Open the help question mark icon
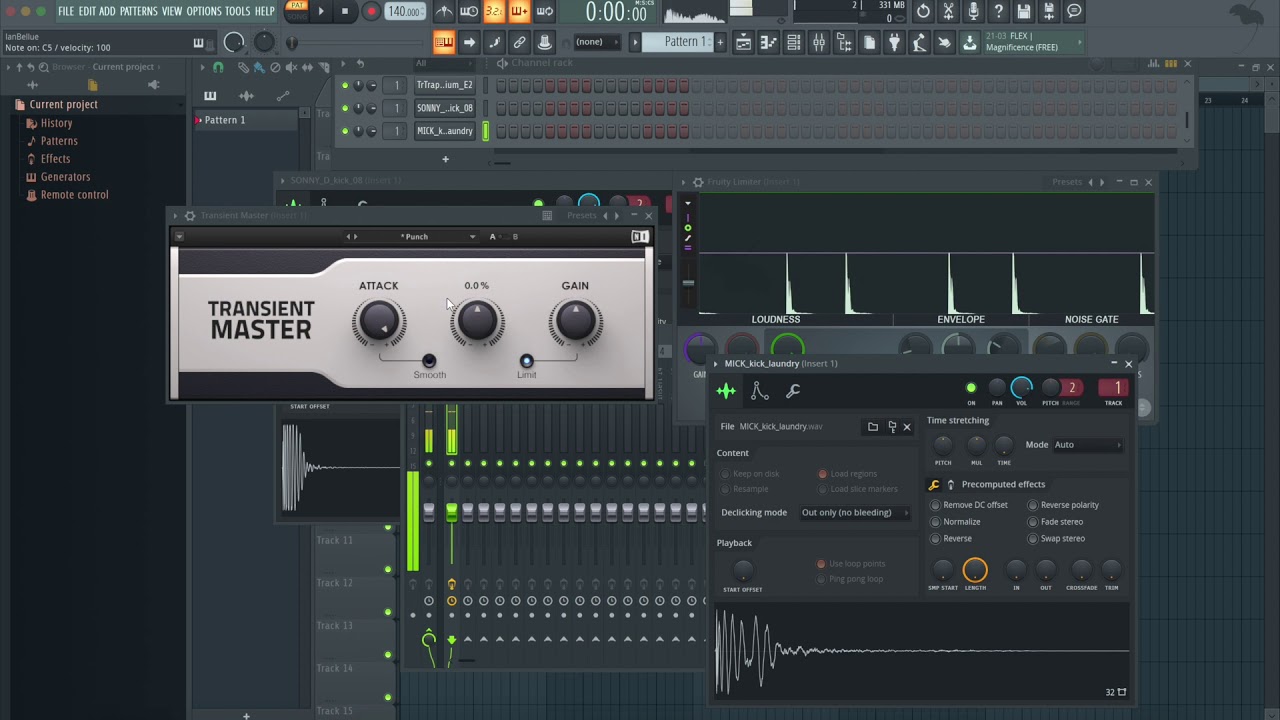 click(998, 12)
